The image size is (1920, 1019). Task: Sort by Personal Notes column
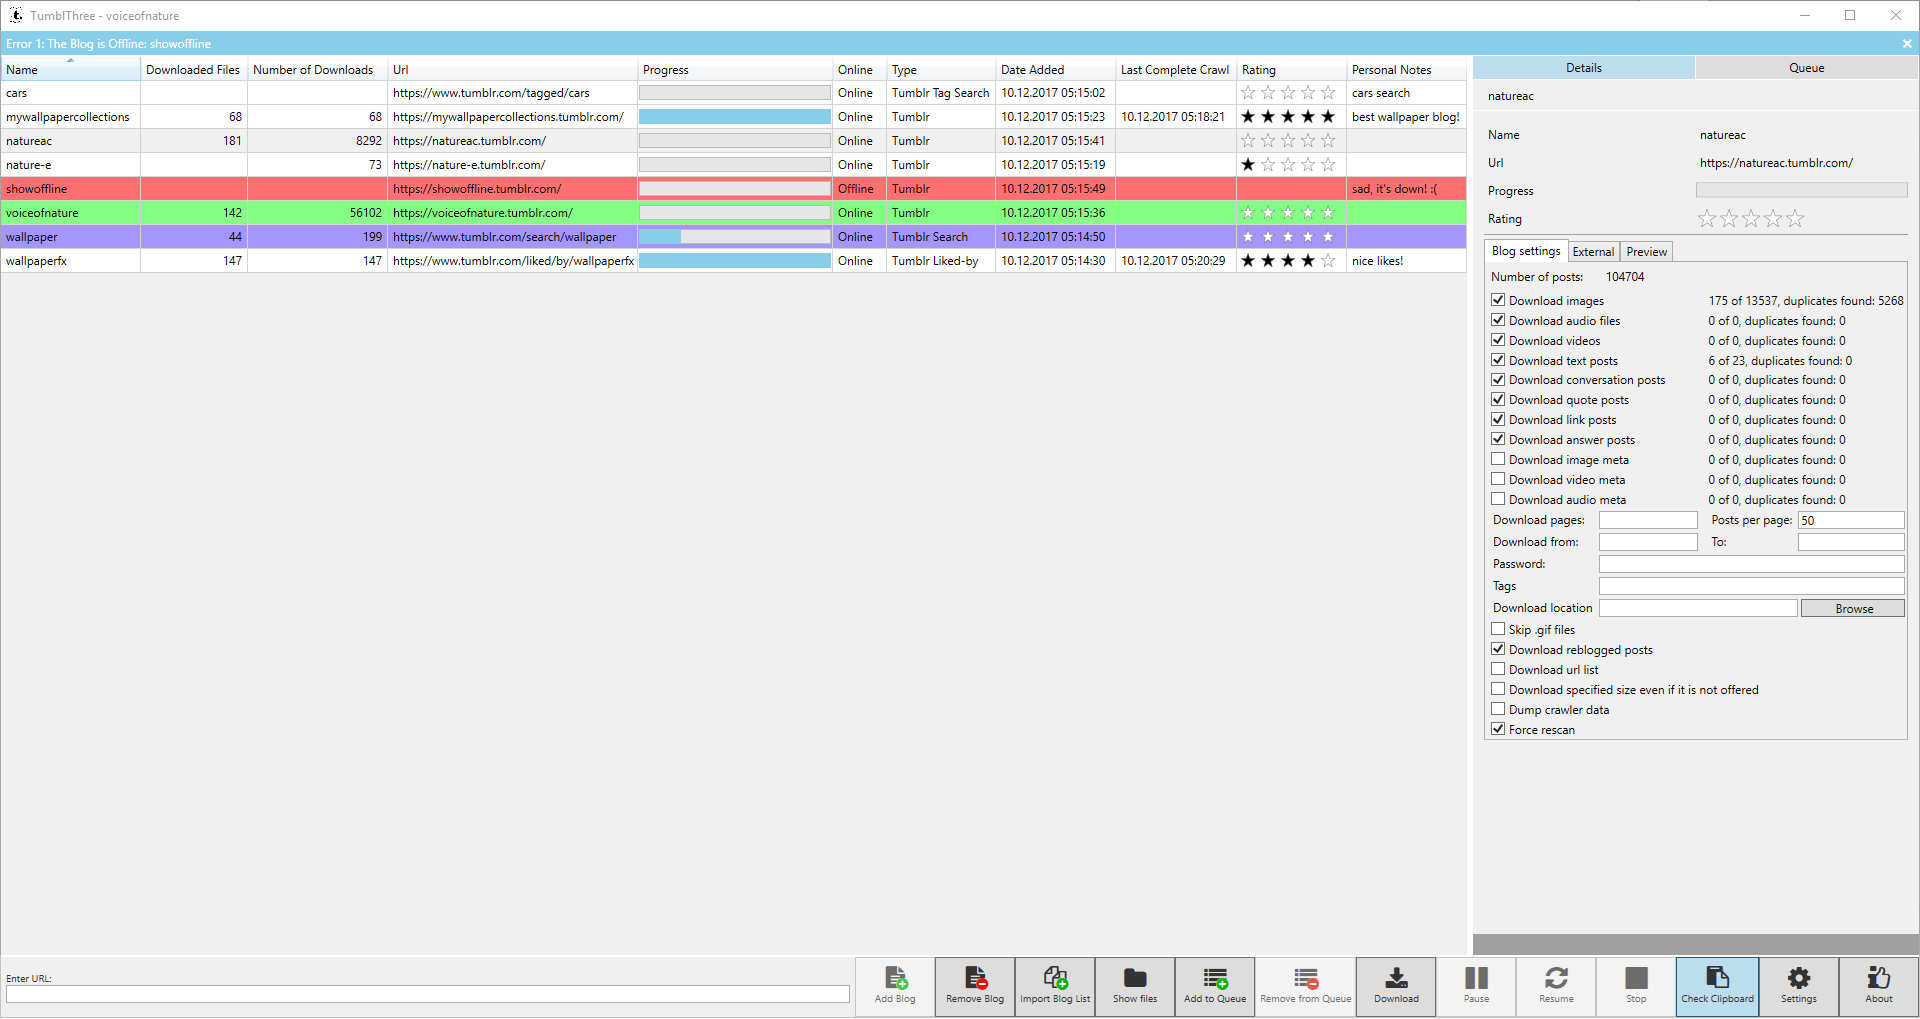pos(1406,69)
